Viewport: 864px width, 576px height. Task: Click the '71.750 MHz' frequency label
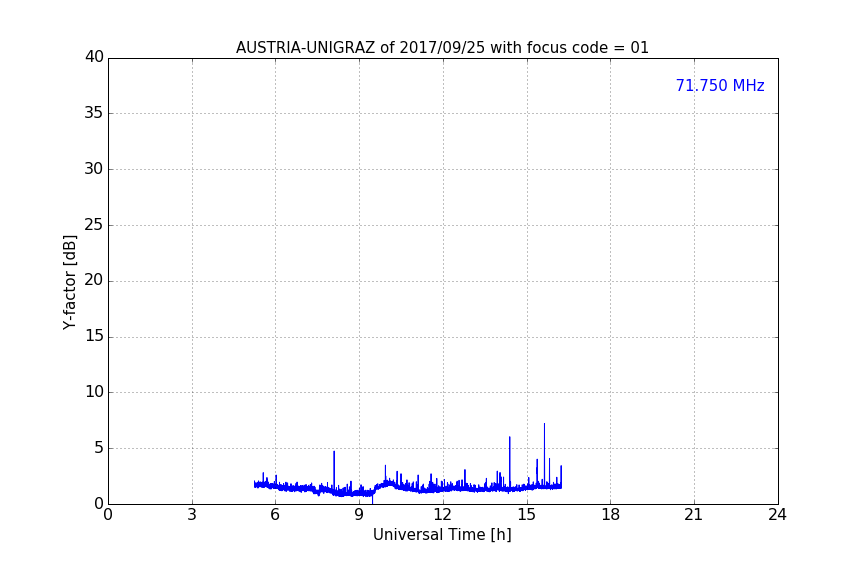[720, 86]
